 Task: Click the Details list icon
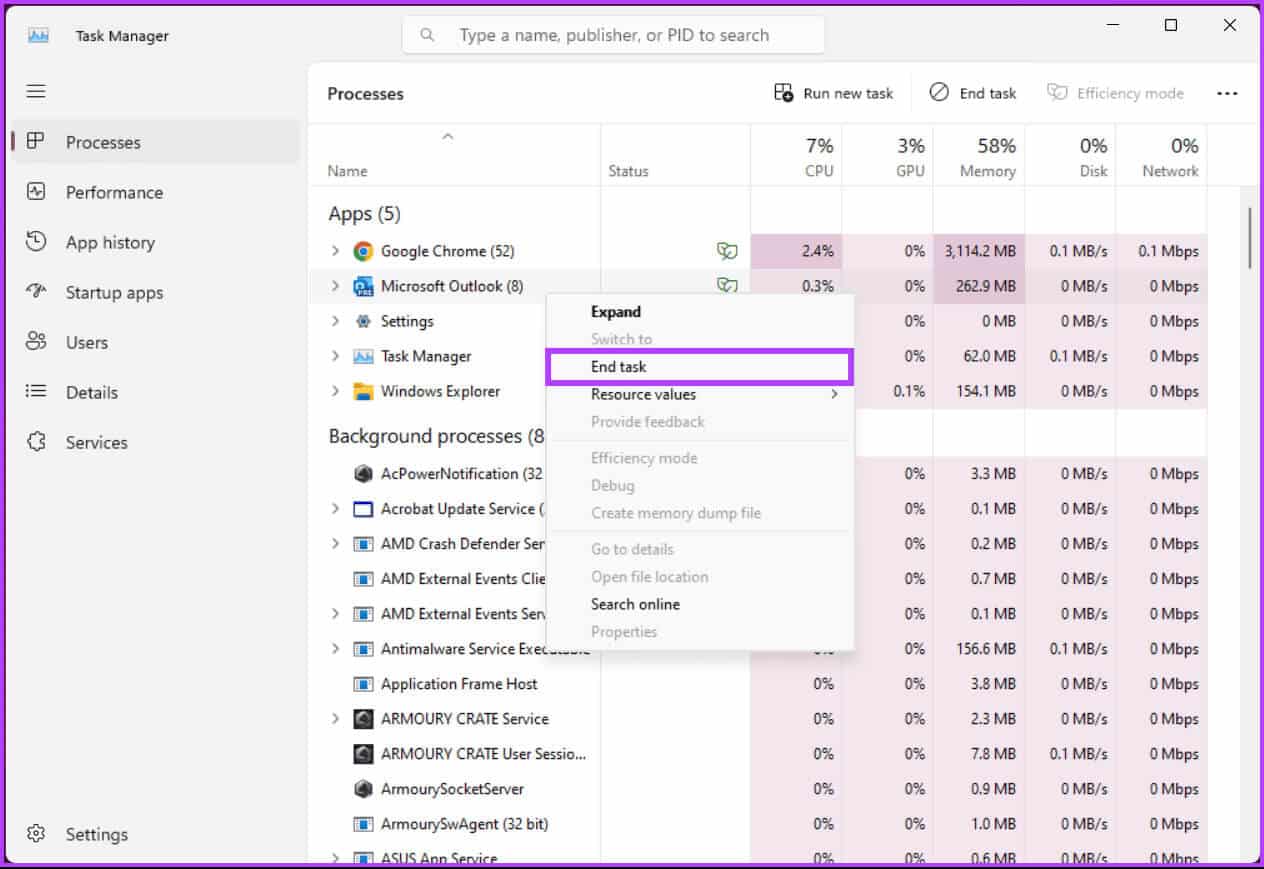[x=36, y=391]
